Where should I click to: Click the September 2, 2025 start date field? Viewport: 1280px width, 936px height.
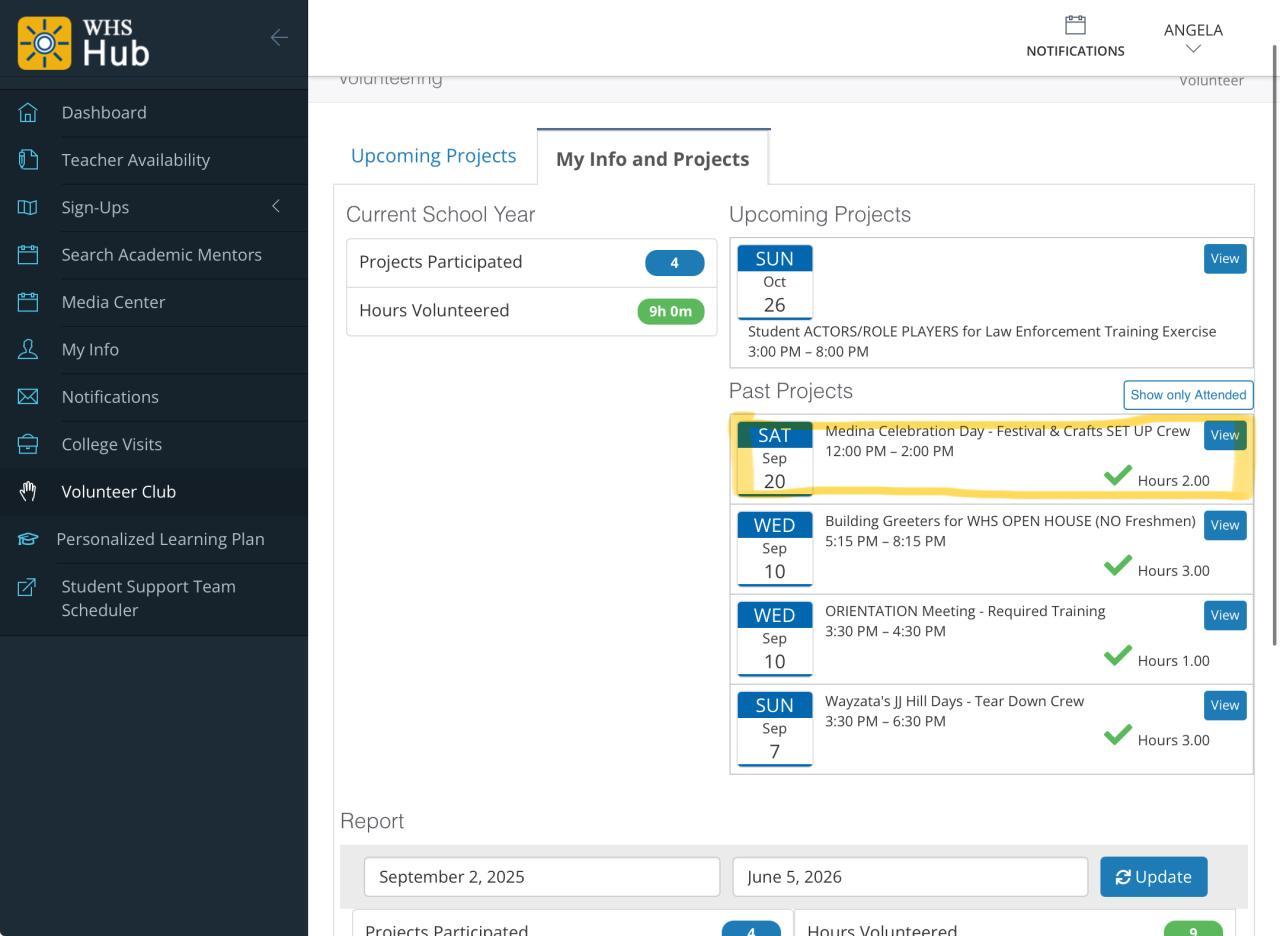541,877
